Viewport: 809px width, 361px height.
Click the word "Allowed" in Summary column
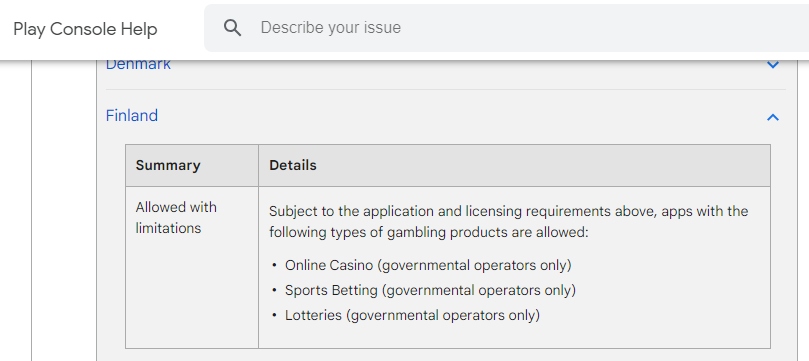pos(157,207)
